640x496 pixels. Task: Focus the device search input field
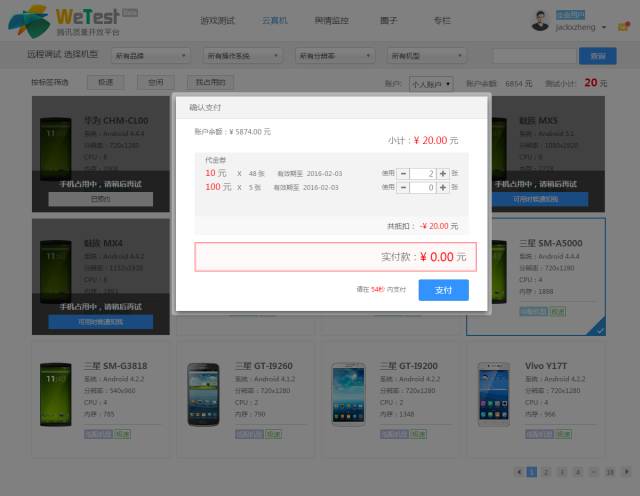(535, 56)
